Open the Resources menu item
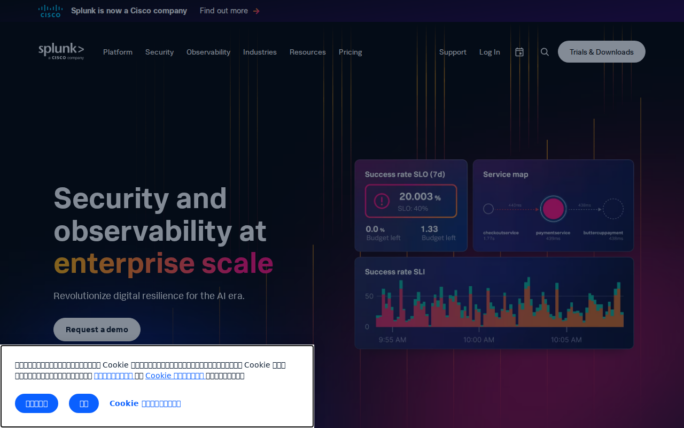The height and width of the screenshot is (428, 684). [x=307, y=52]
